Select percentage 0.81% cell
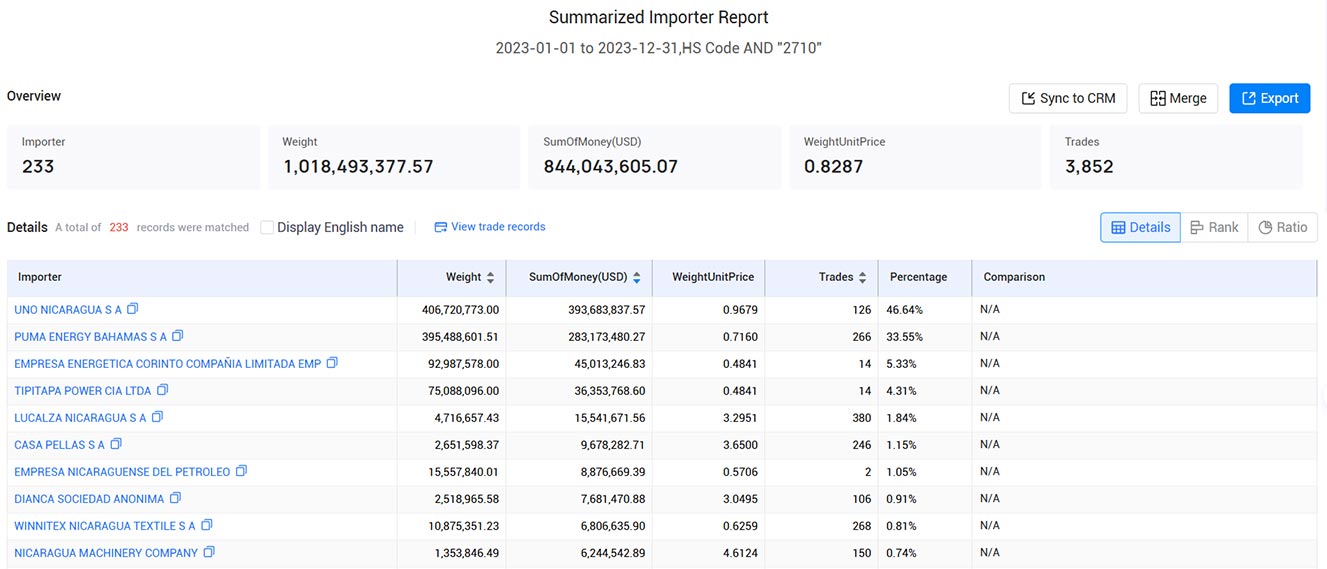This screenshot has width=1327, height=569. [903, 526]
